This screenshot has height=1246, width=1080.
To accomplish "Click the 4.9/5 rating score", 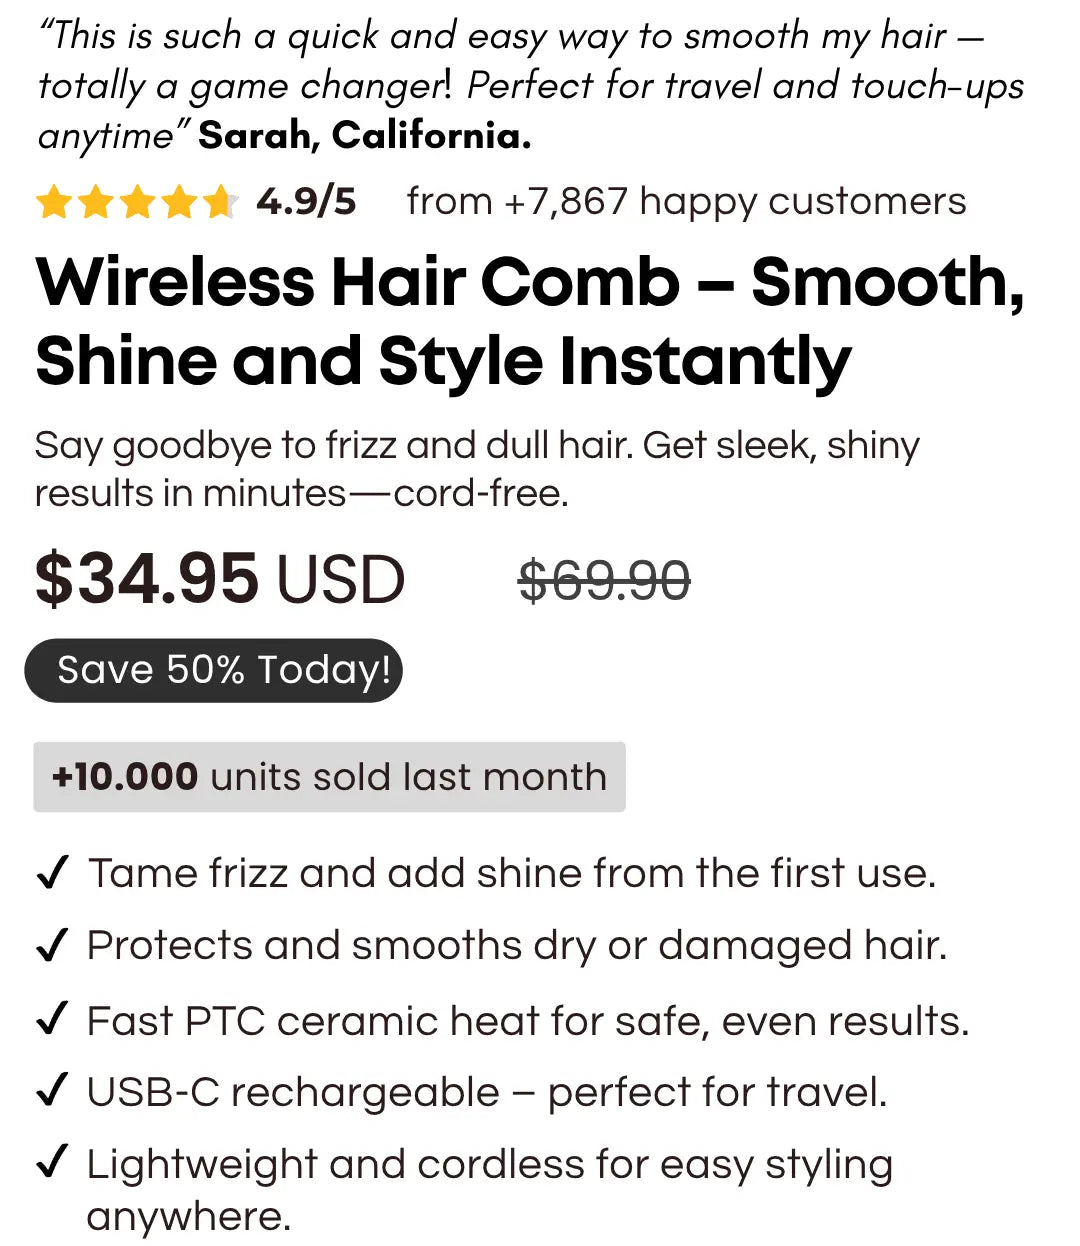I will (x=306, y=202).
